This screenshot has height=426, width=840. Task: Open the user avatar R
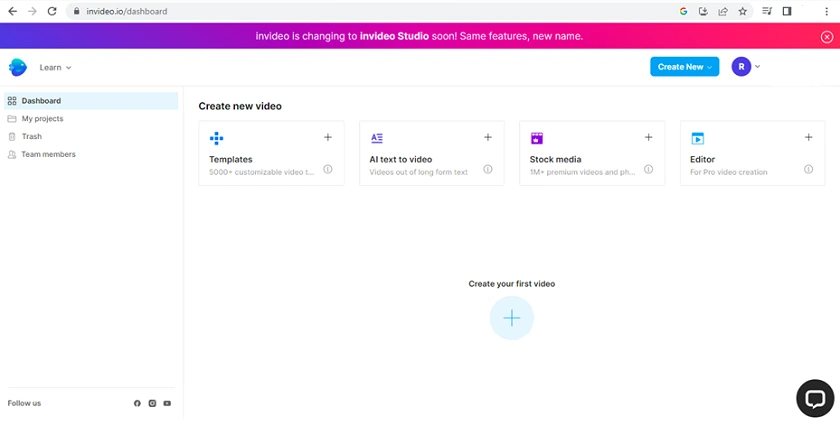[x=741, y=67]
